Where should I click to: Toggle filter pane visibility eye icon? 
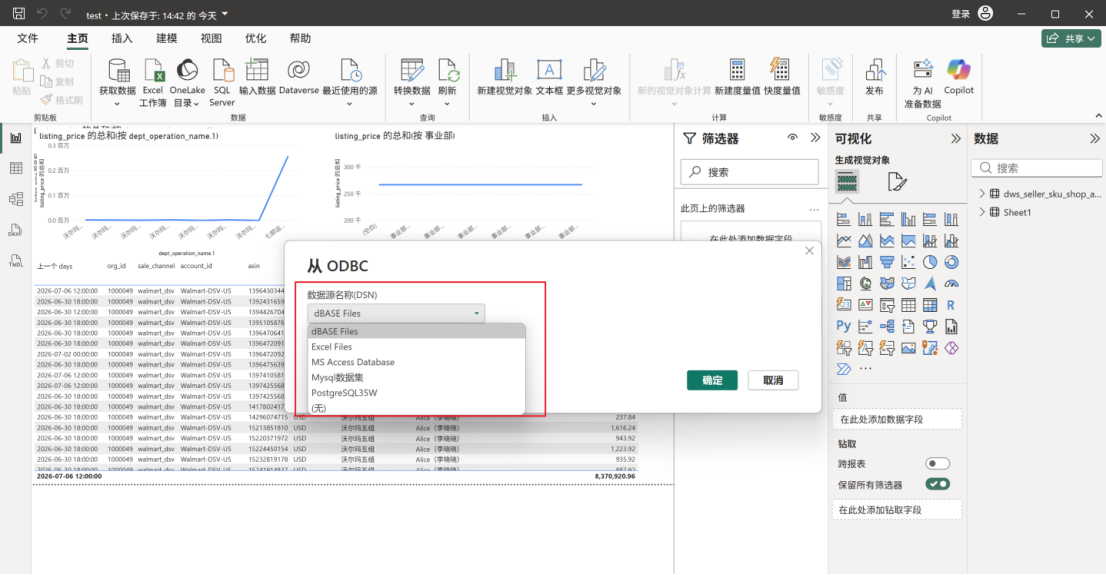coord(793,138)
